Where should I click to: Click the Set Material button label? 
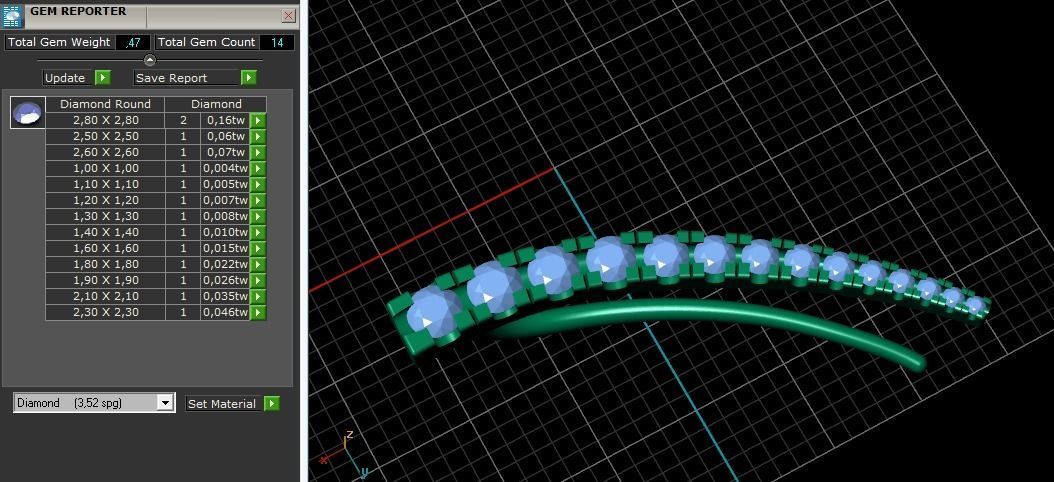[x=222, y=404]
